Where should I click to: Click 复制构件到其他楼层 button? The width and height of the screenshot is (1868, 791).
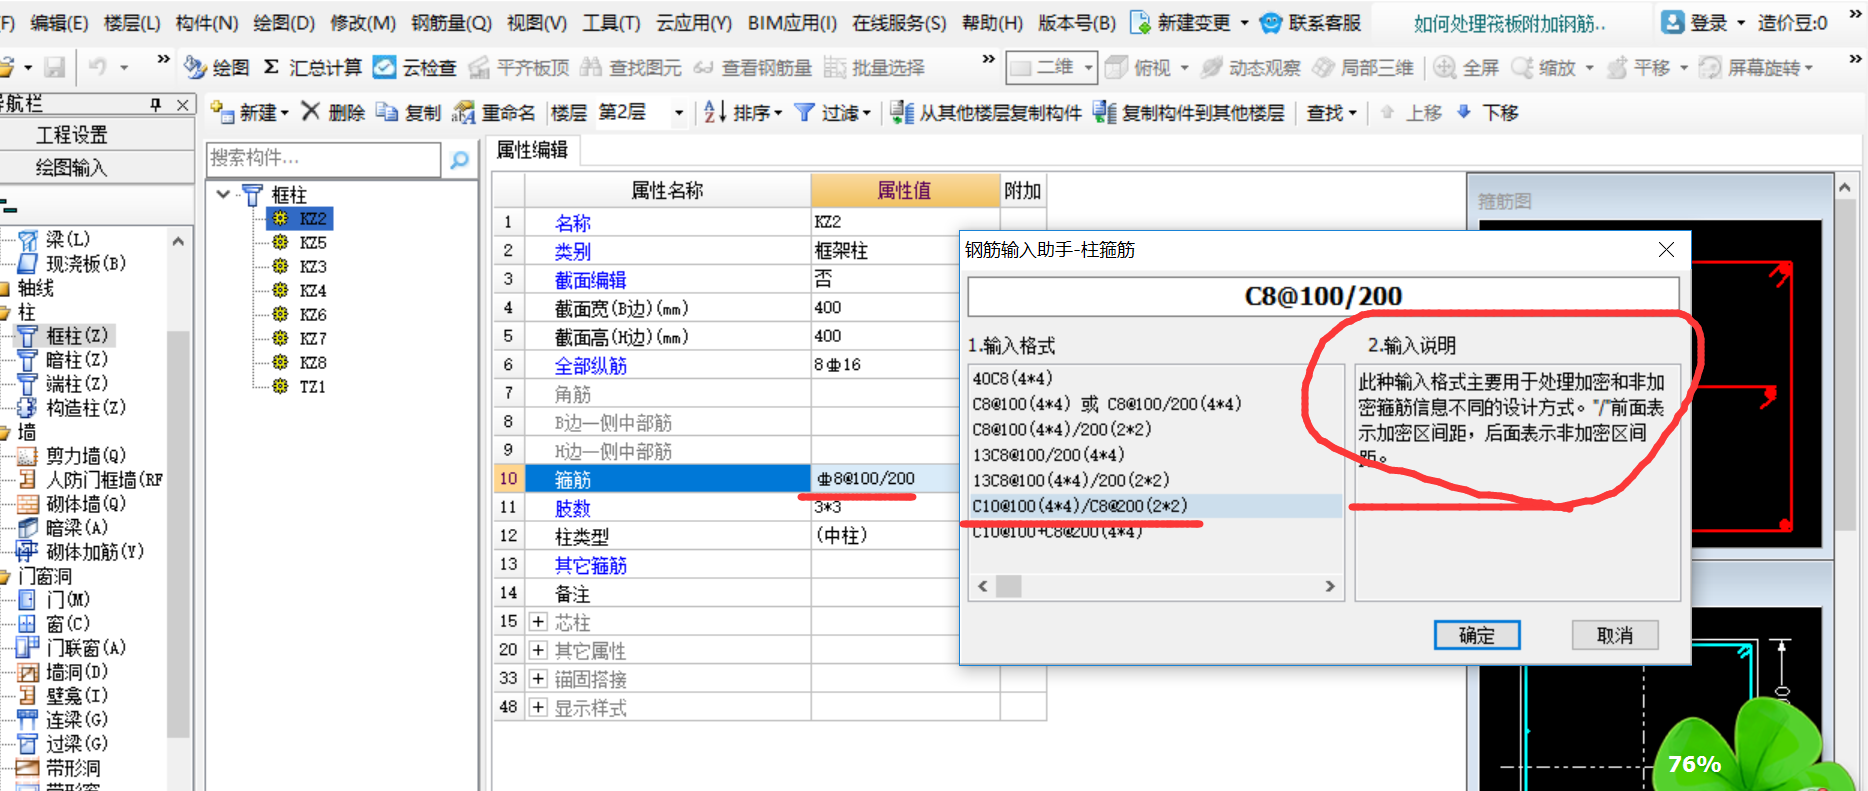[x=1188, y=112]
